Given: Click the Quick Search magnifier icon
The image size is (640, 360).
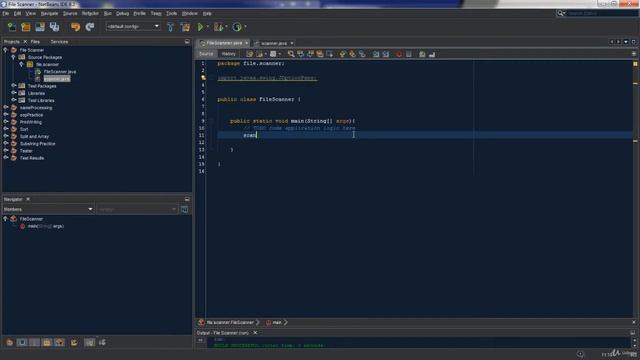Looking at the screenshot, I should [561, 13].
